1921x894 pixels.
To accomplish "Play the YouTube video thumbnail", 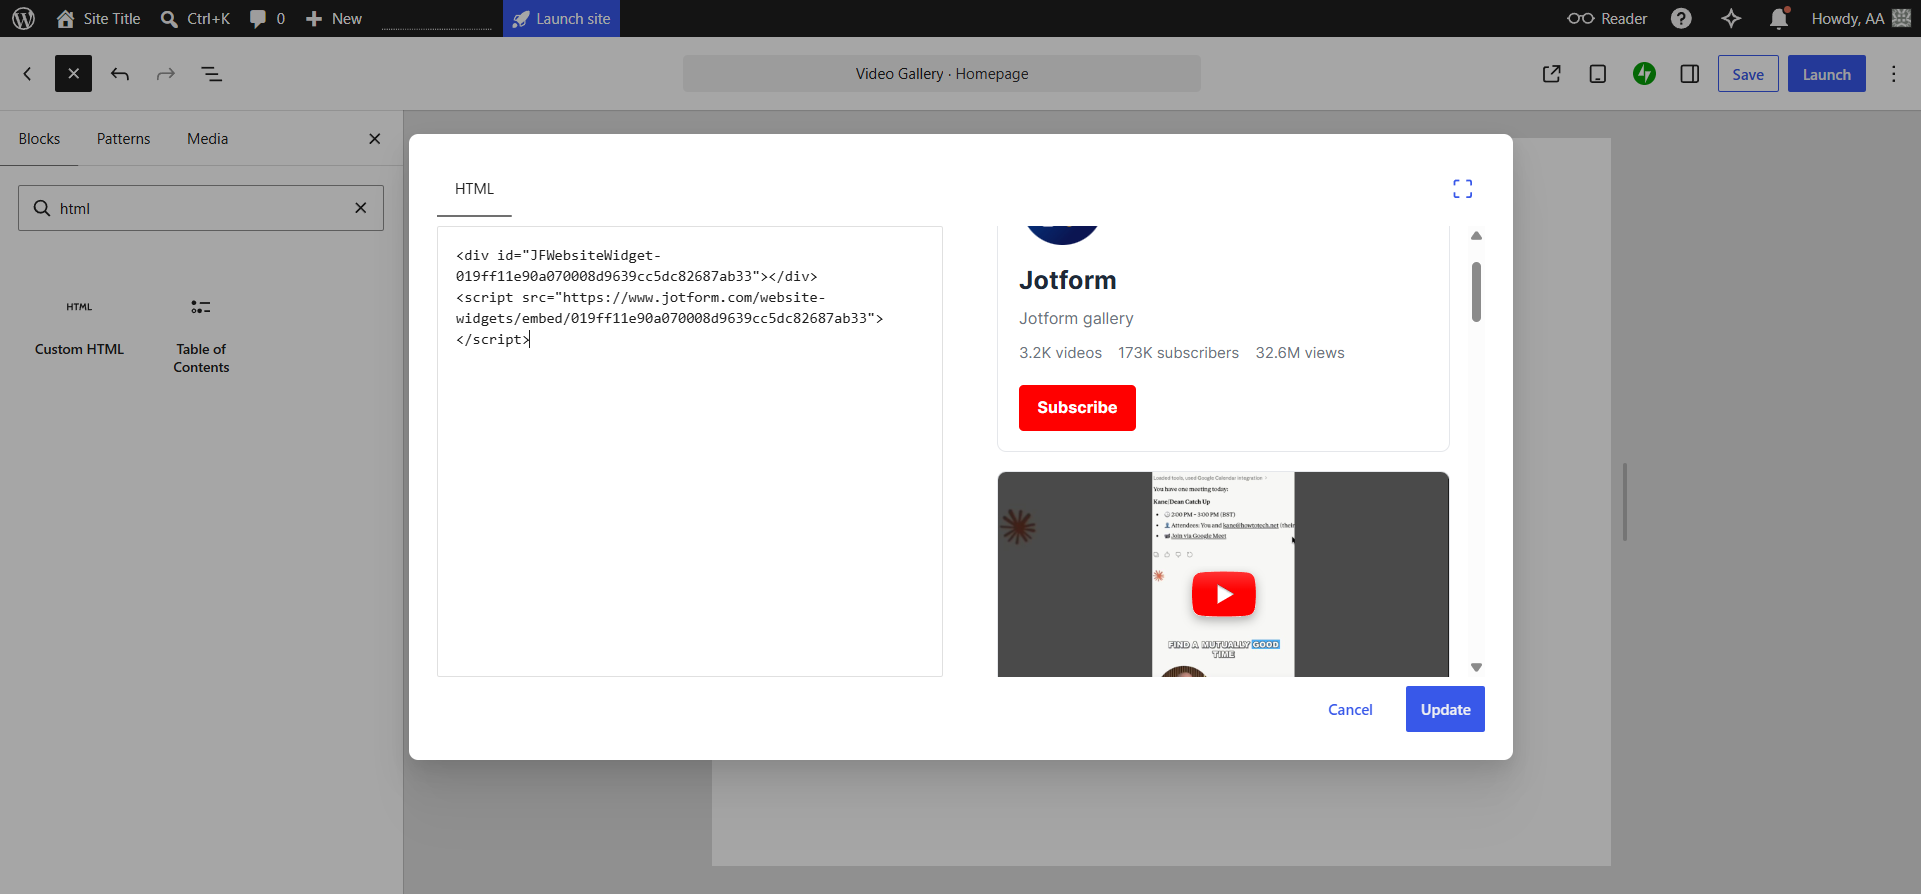I will [1223, 594].
